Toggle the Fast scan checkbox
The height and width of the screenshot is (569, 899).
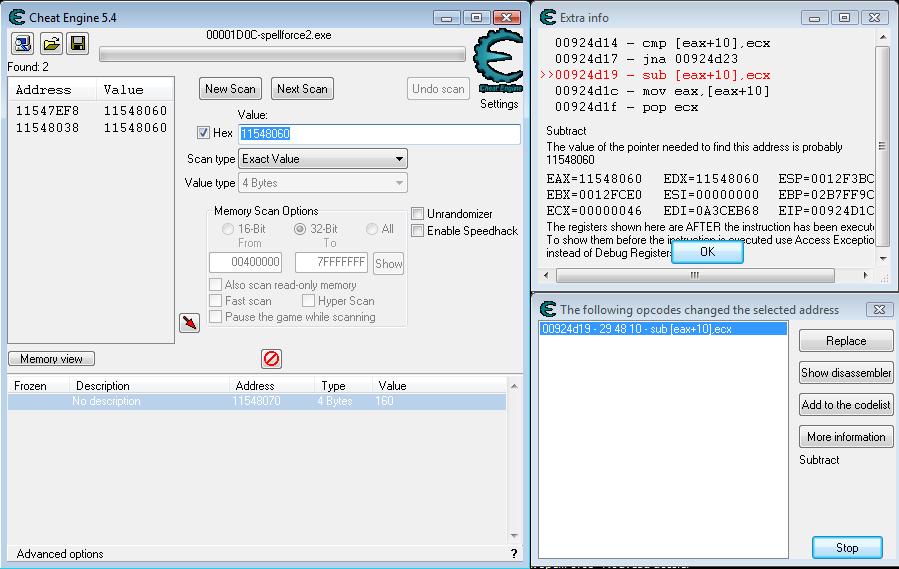(216, 301)
